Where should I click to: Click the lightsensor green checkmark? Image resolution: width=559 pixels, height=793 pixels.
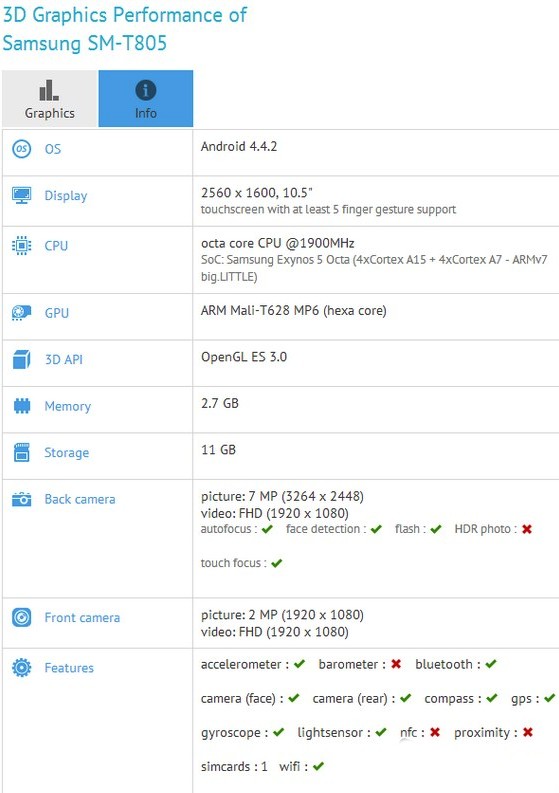click(381, 732)
